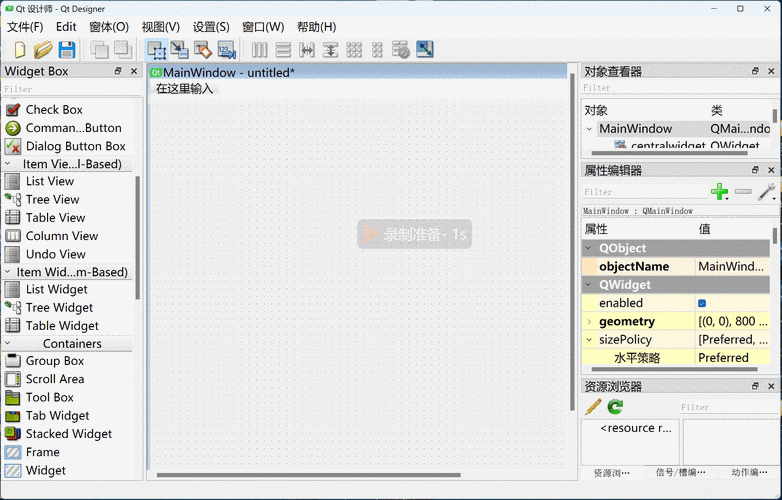Select the Command Link Button widget
This screenshot has width=782, height=500.
73,128
